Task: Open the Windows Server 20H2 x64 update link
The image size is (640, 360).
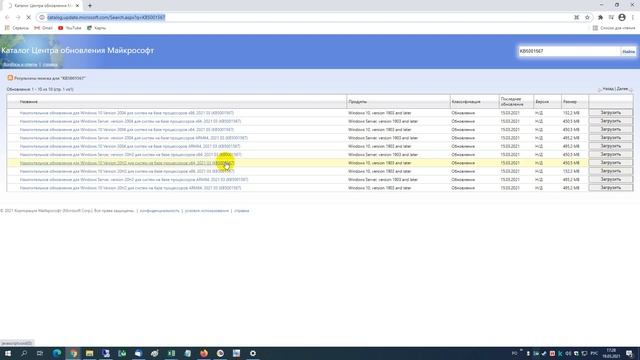Action: point(131,155)
